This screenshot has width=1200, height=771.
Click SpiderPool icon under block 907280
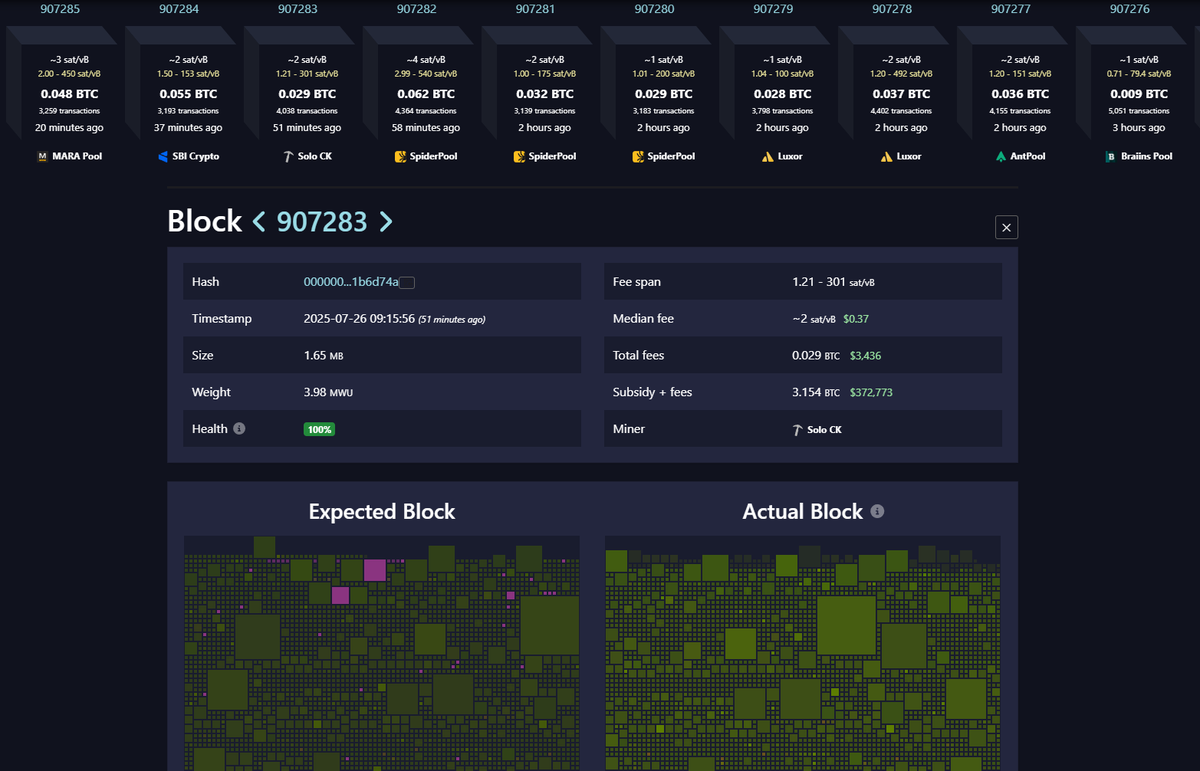(638, 157)
